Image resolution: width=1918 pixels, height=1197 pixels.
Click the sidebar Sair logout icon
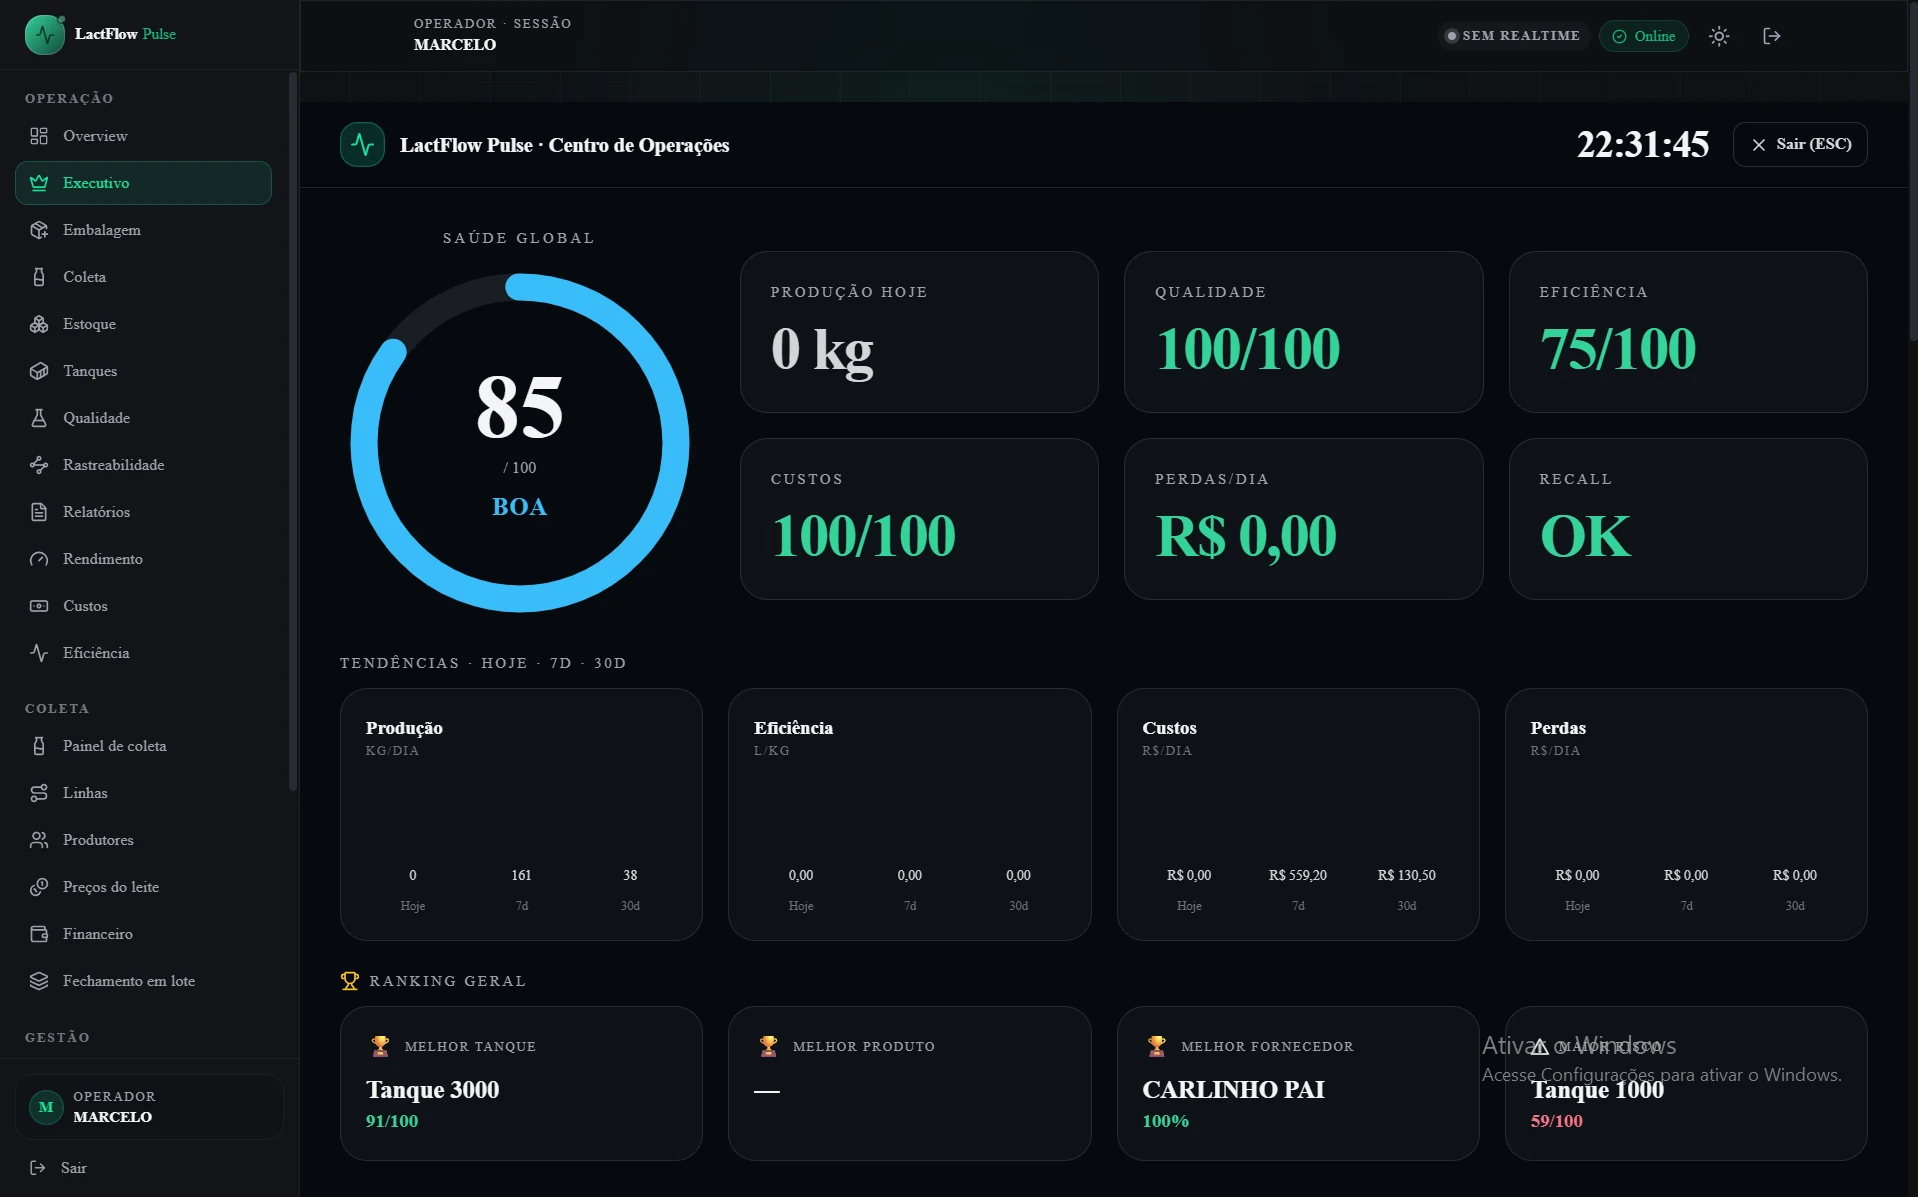coord(38,1168)
